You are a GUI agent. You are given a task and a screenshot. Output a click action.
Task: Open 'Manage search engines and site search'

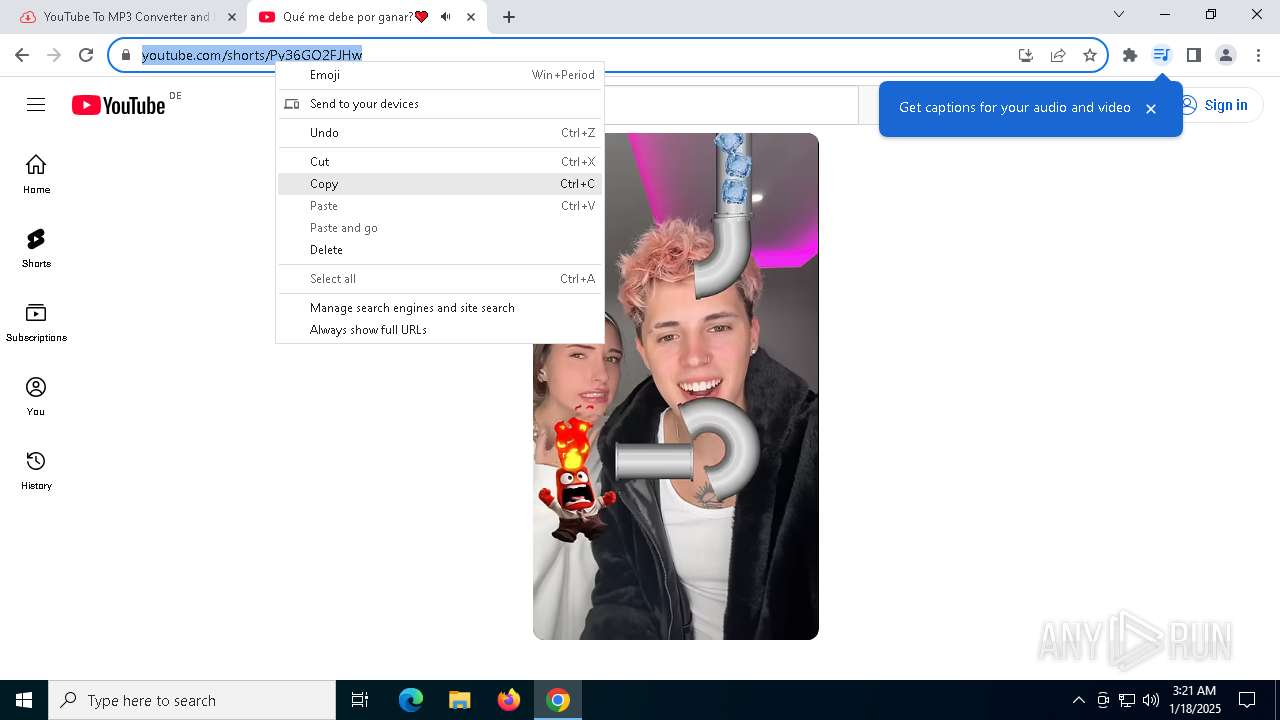(440, 308)
